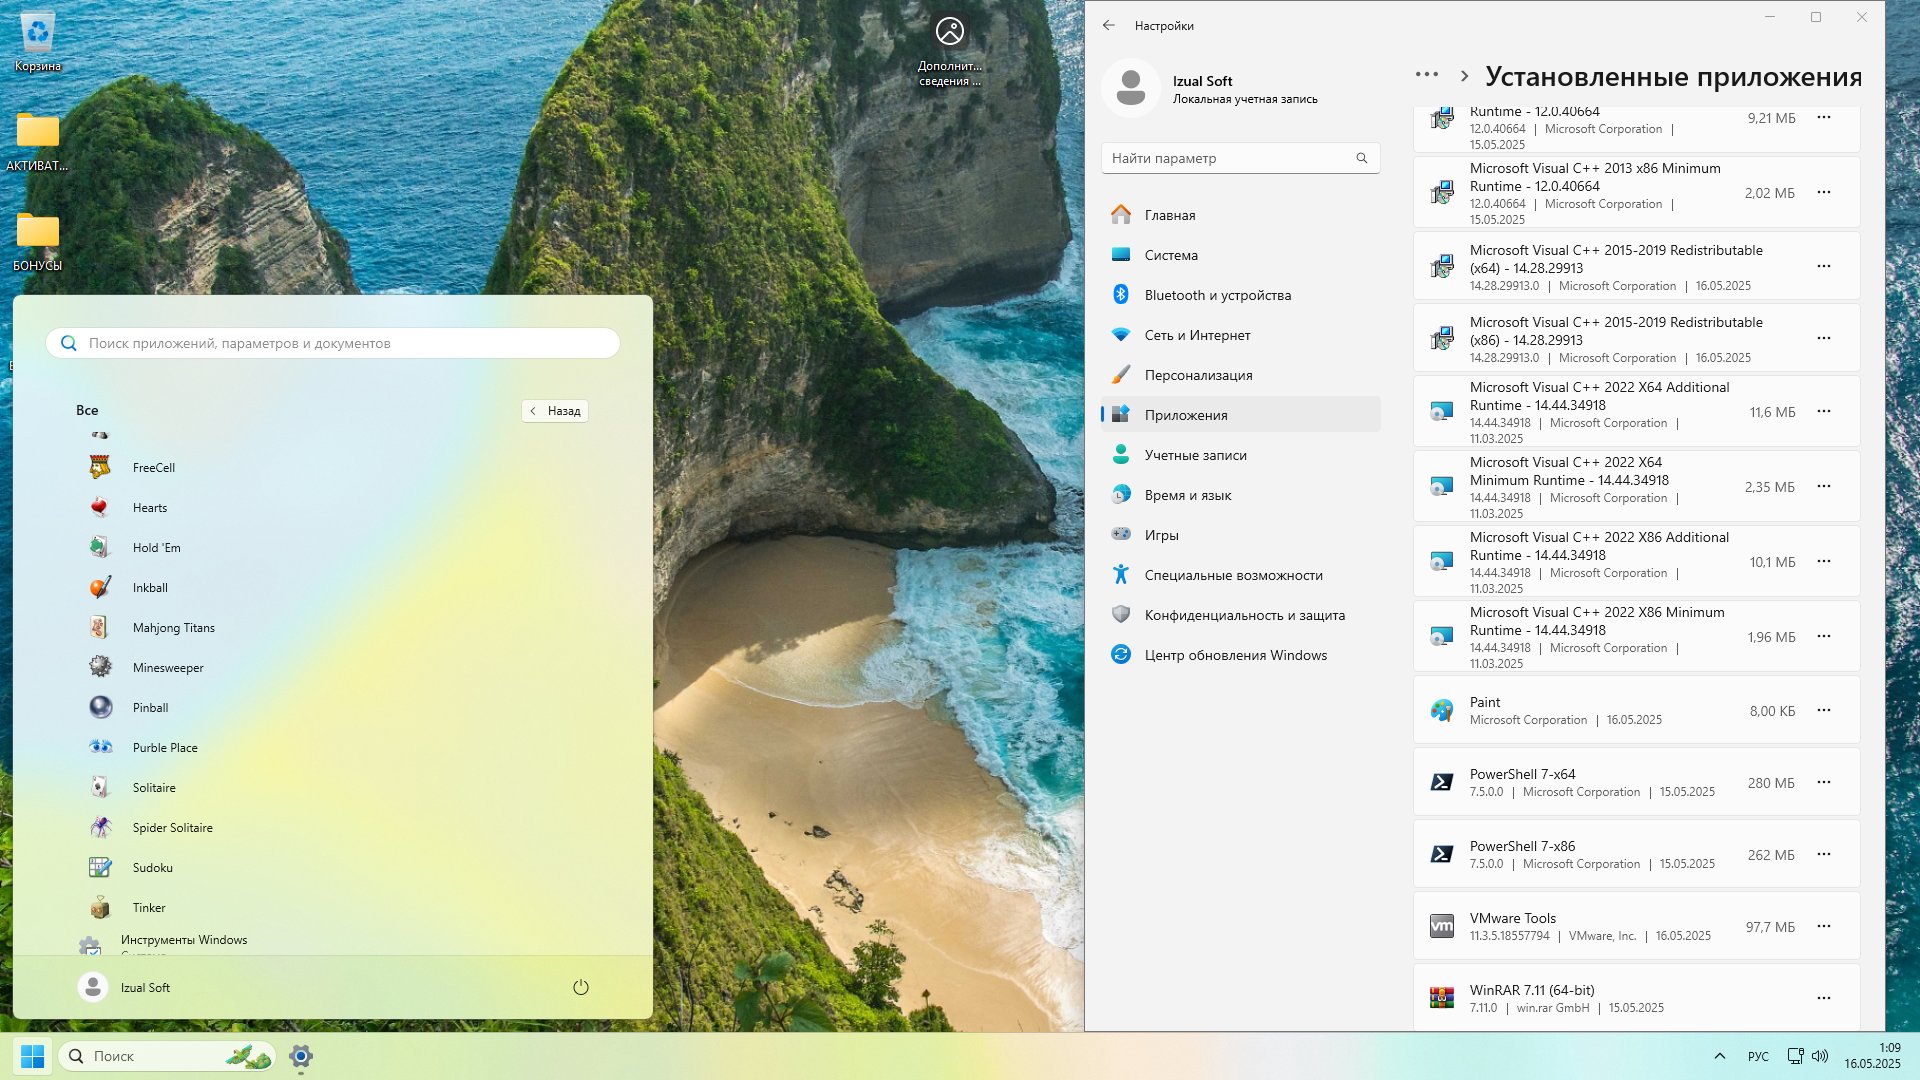The image size is (1920, 1080).
Task: Open Pinball game icon
Action: coord(100,707)
